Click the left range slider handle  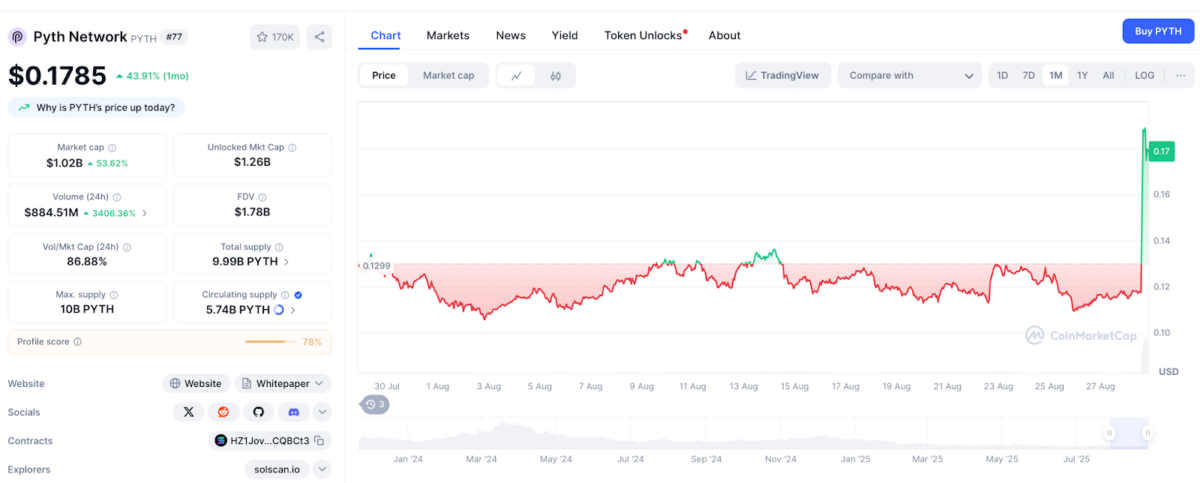(1109, 433)
